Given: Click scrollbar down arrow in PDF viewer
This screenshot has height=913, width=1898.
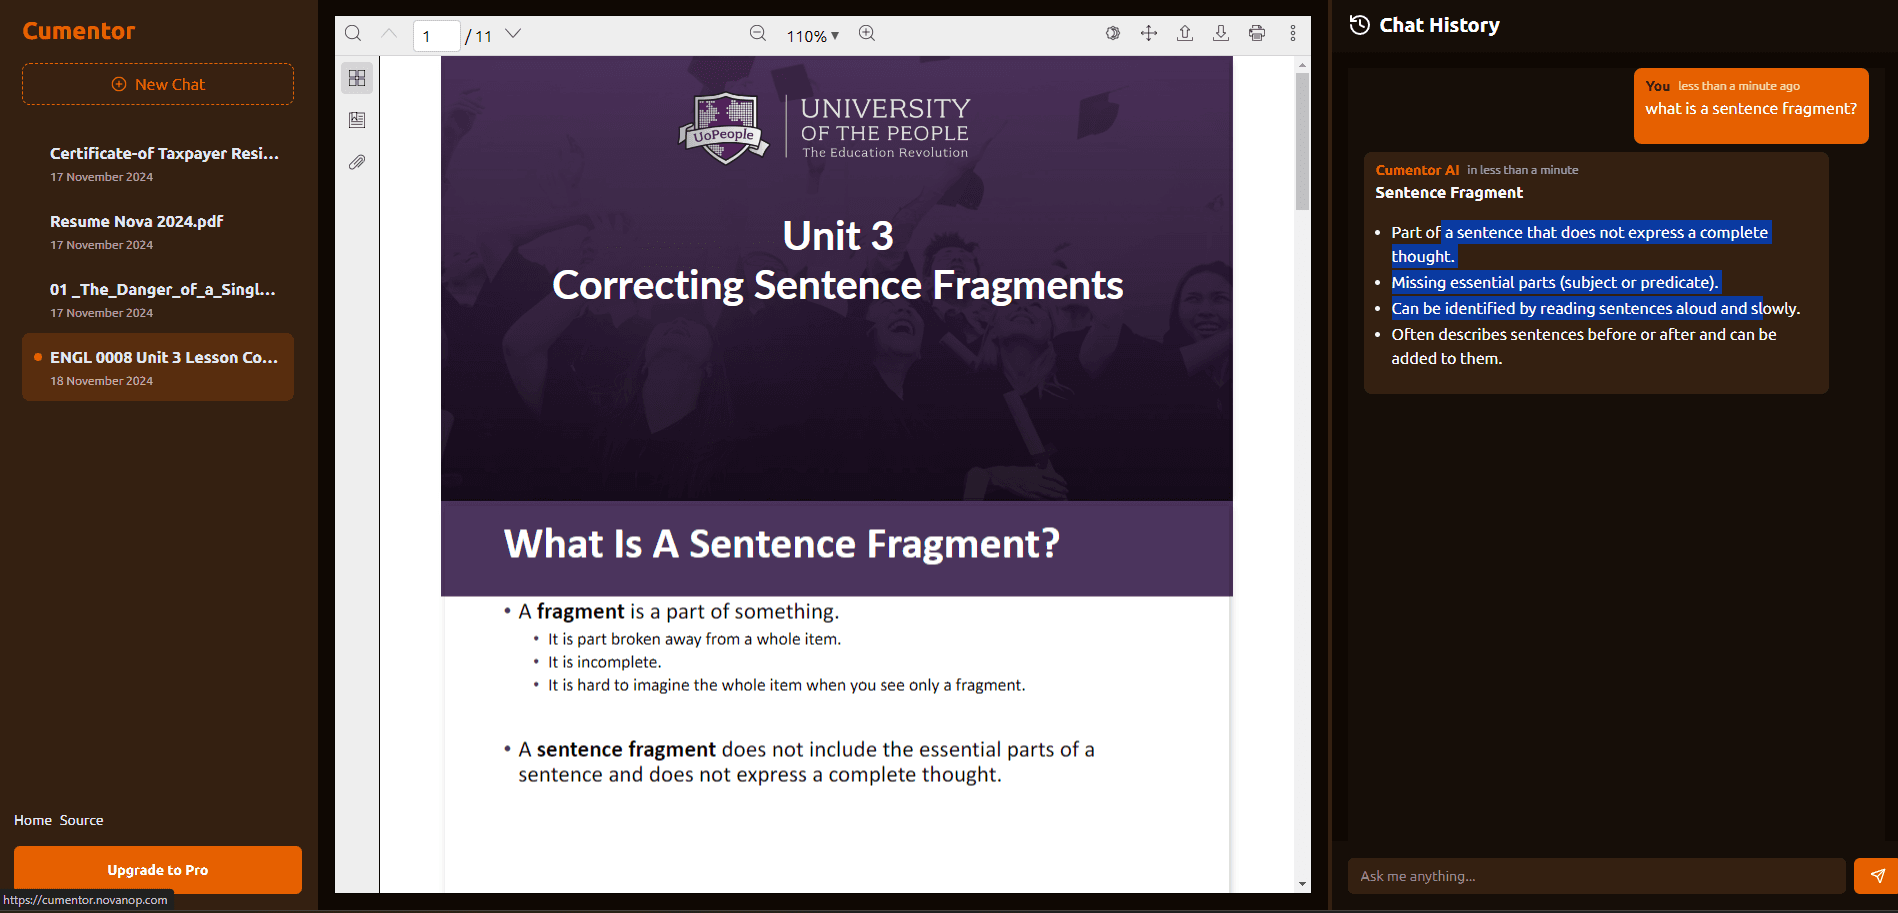Looking at the screenshot, I should [1302, 884].
